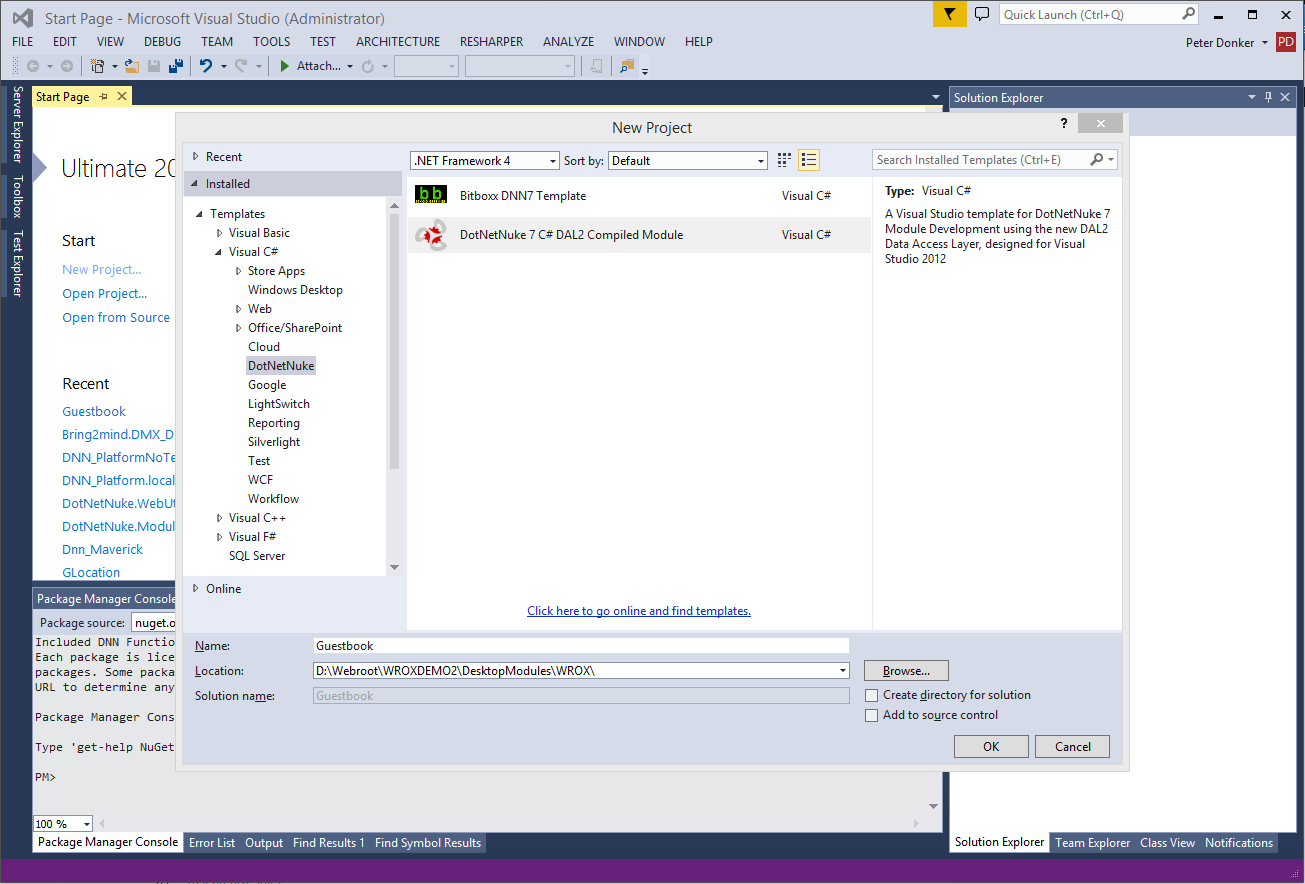This screenshot has height=884, width=1305.
Task: Expand the Online section
Action: [196, 589]
